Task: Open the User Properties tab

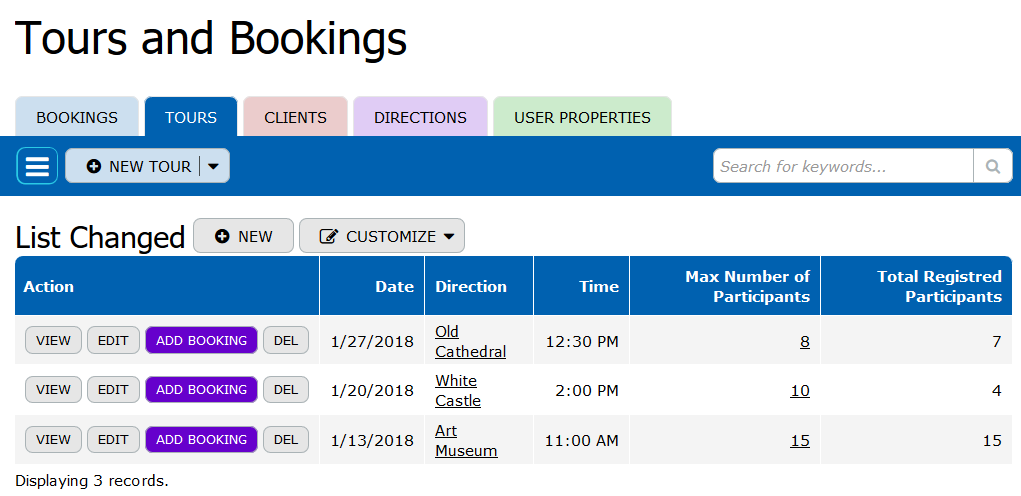Action: (x=582, y=117)
